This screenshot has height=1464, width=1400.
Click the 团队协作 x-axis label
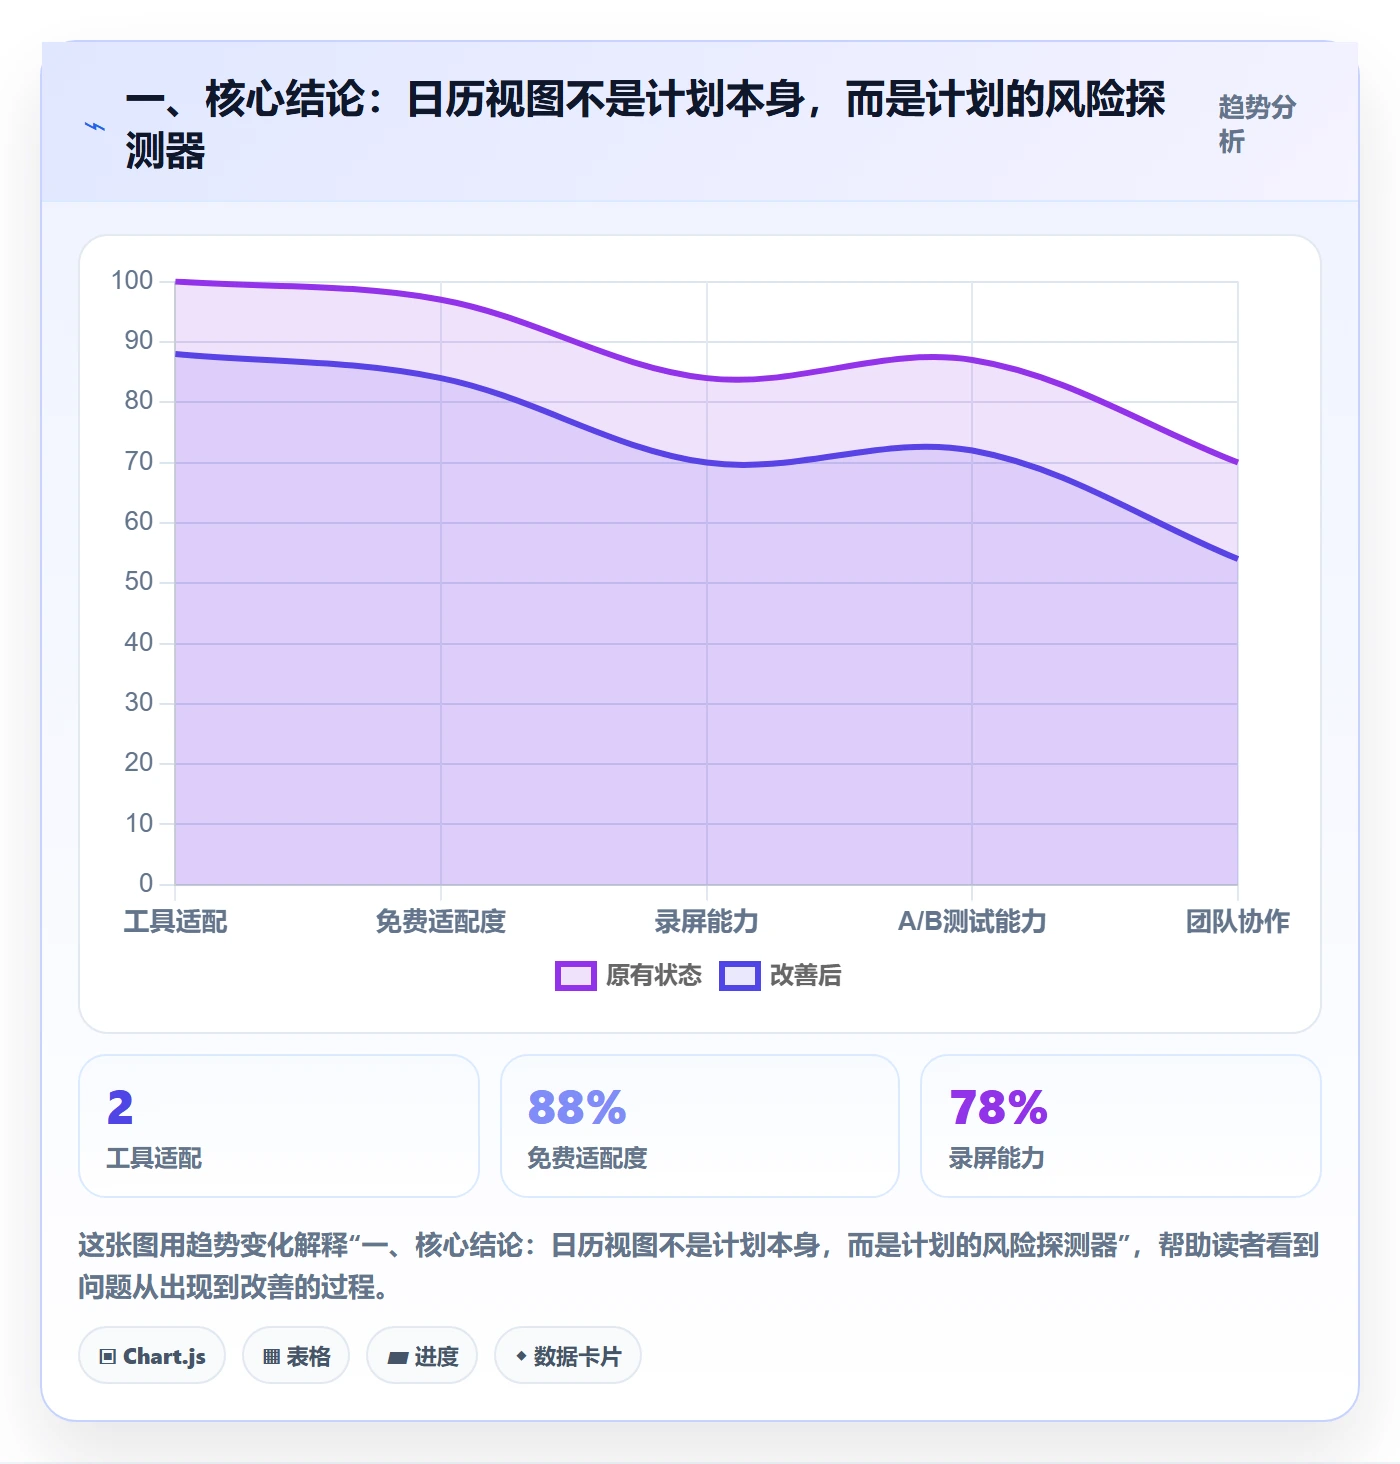click(x=1238, y=921)
